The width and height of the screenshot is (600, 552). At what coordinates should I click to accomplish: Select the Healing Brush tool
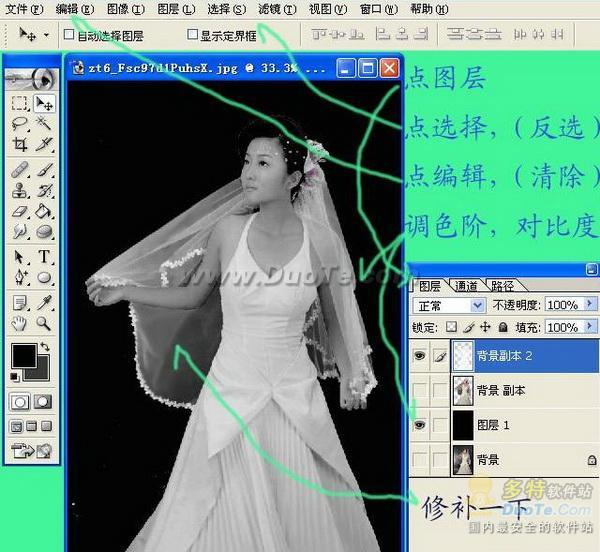[x=19, y=169]
